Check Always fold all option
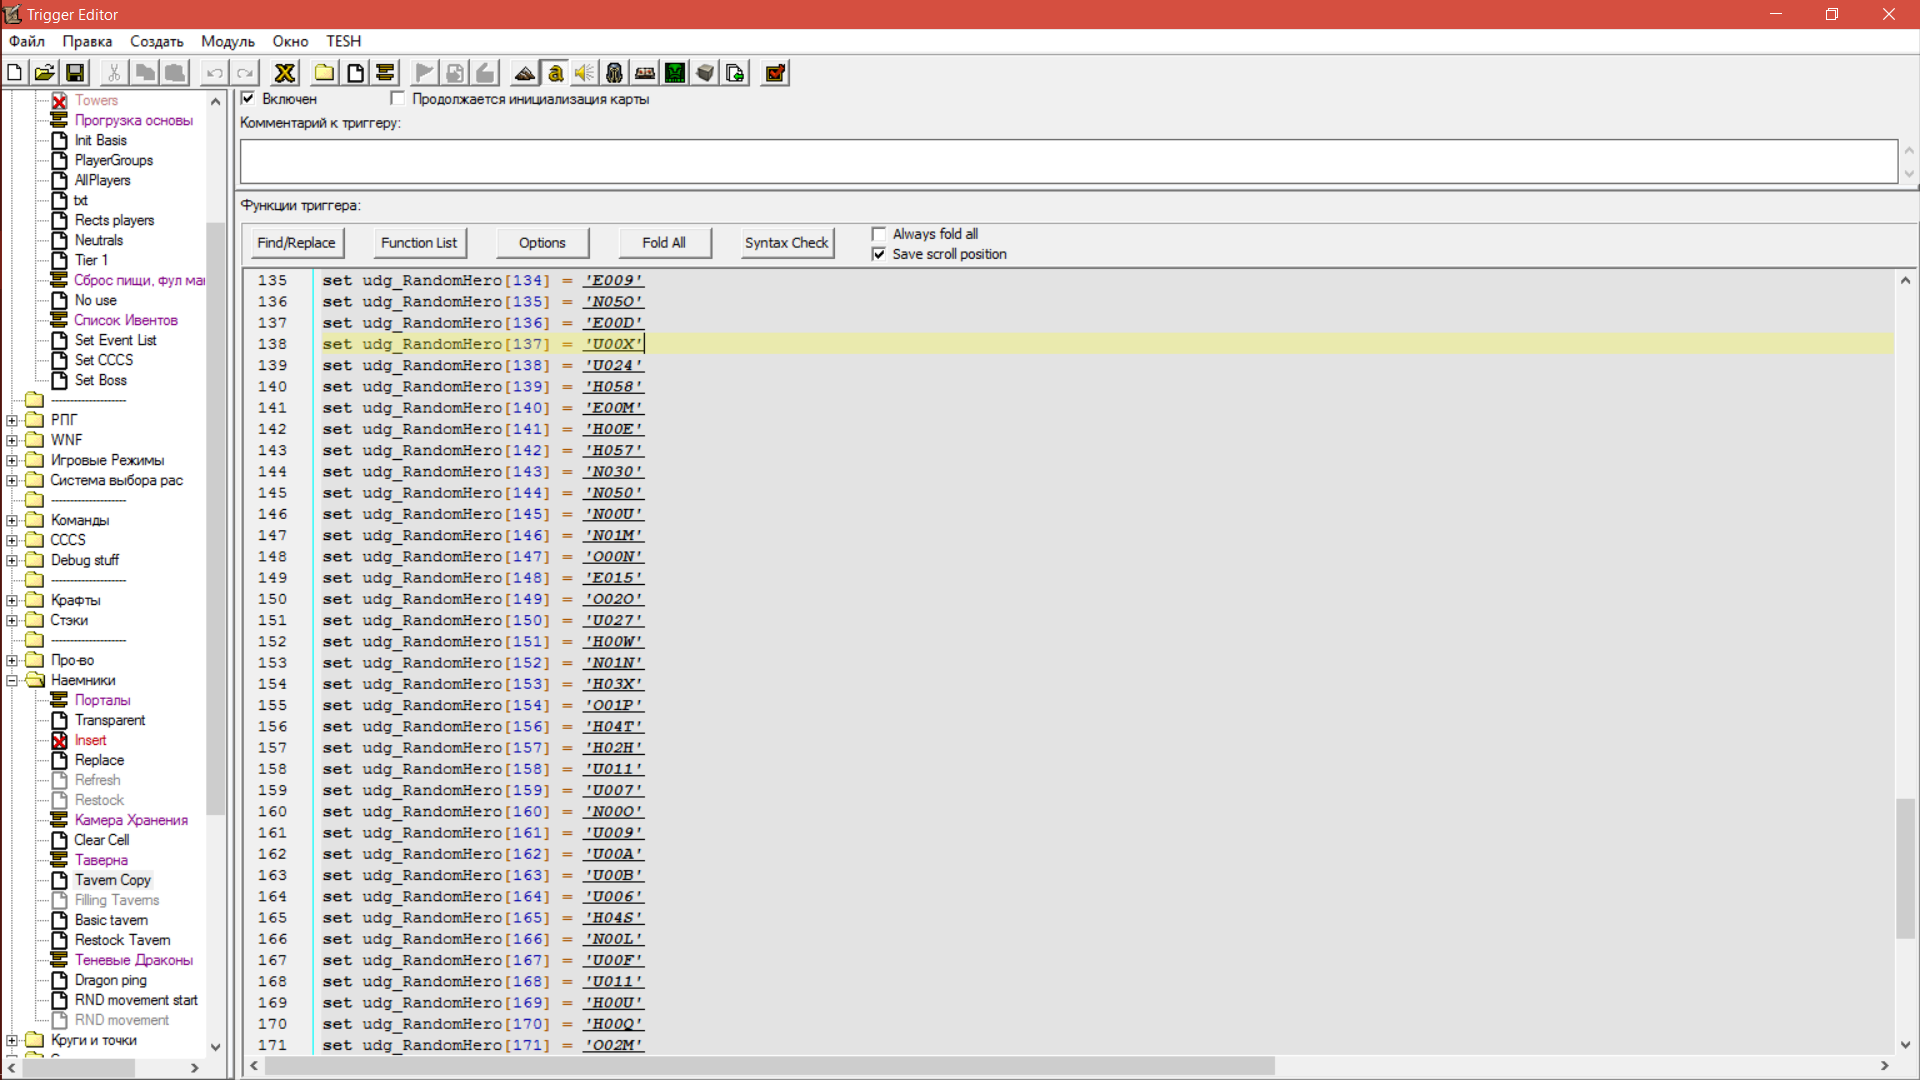The width and height of the screenshot is (1920, 1080). [x=879, y=234]
